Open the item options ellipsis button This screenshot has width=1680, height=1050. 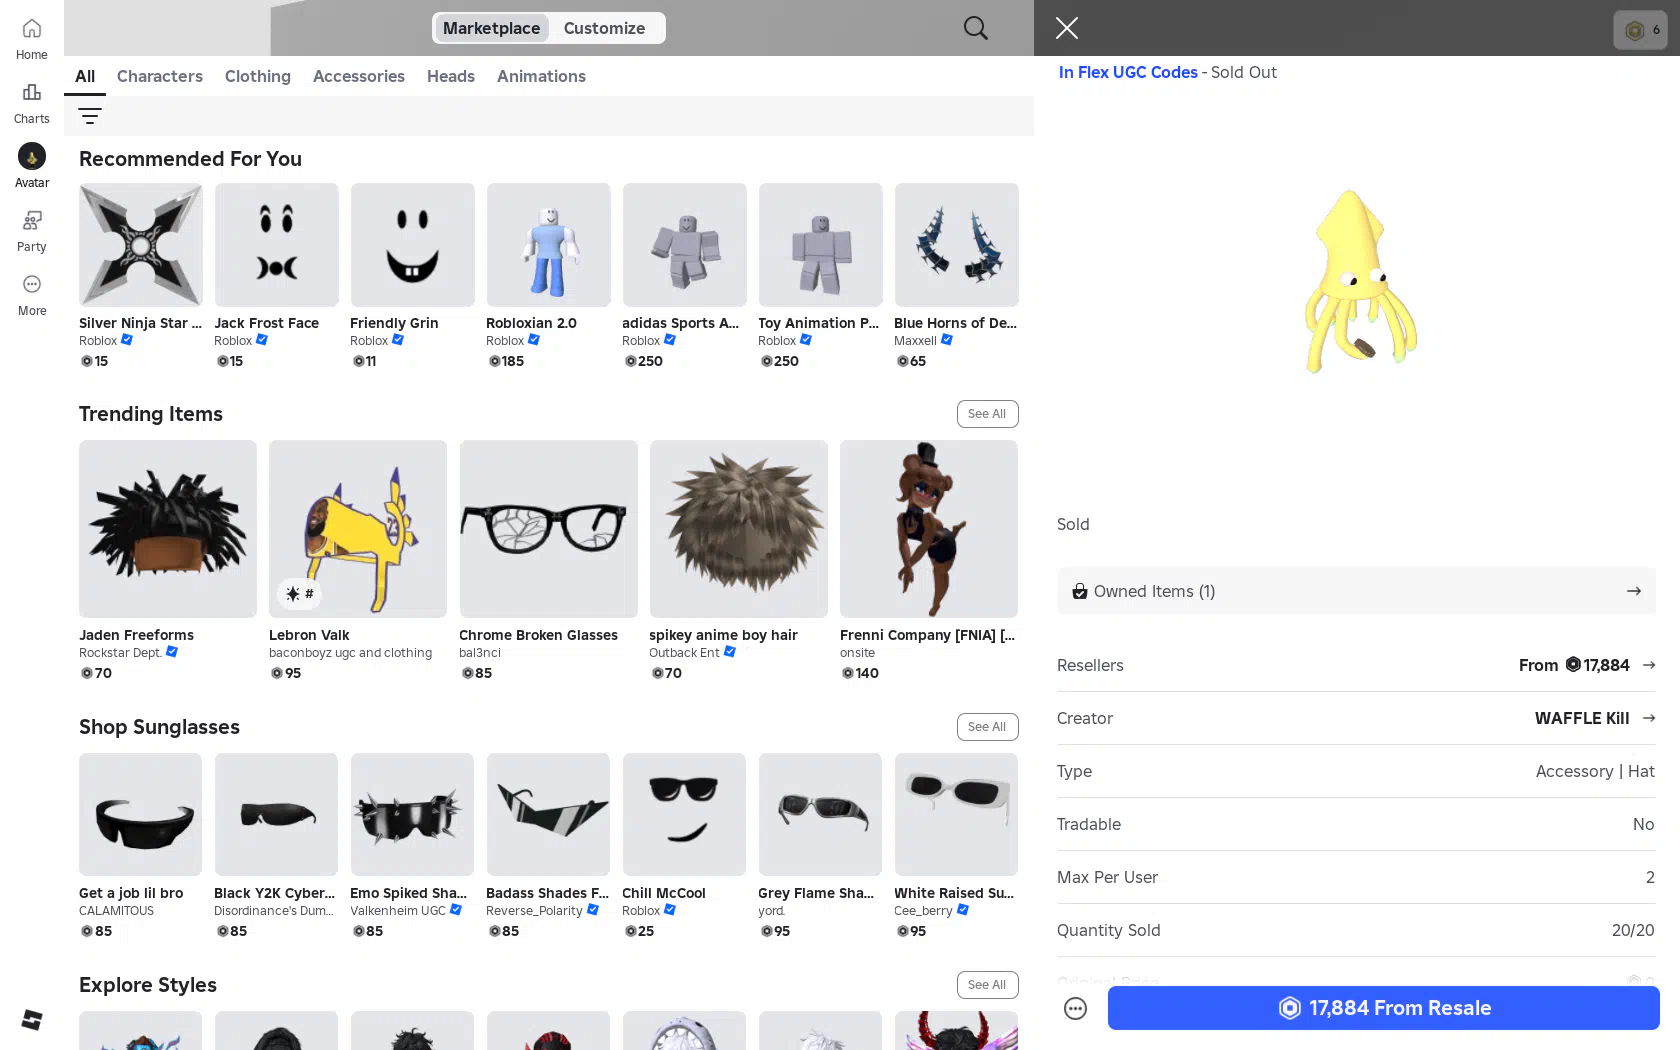[1075, 1008]
